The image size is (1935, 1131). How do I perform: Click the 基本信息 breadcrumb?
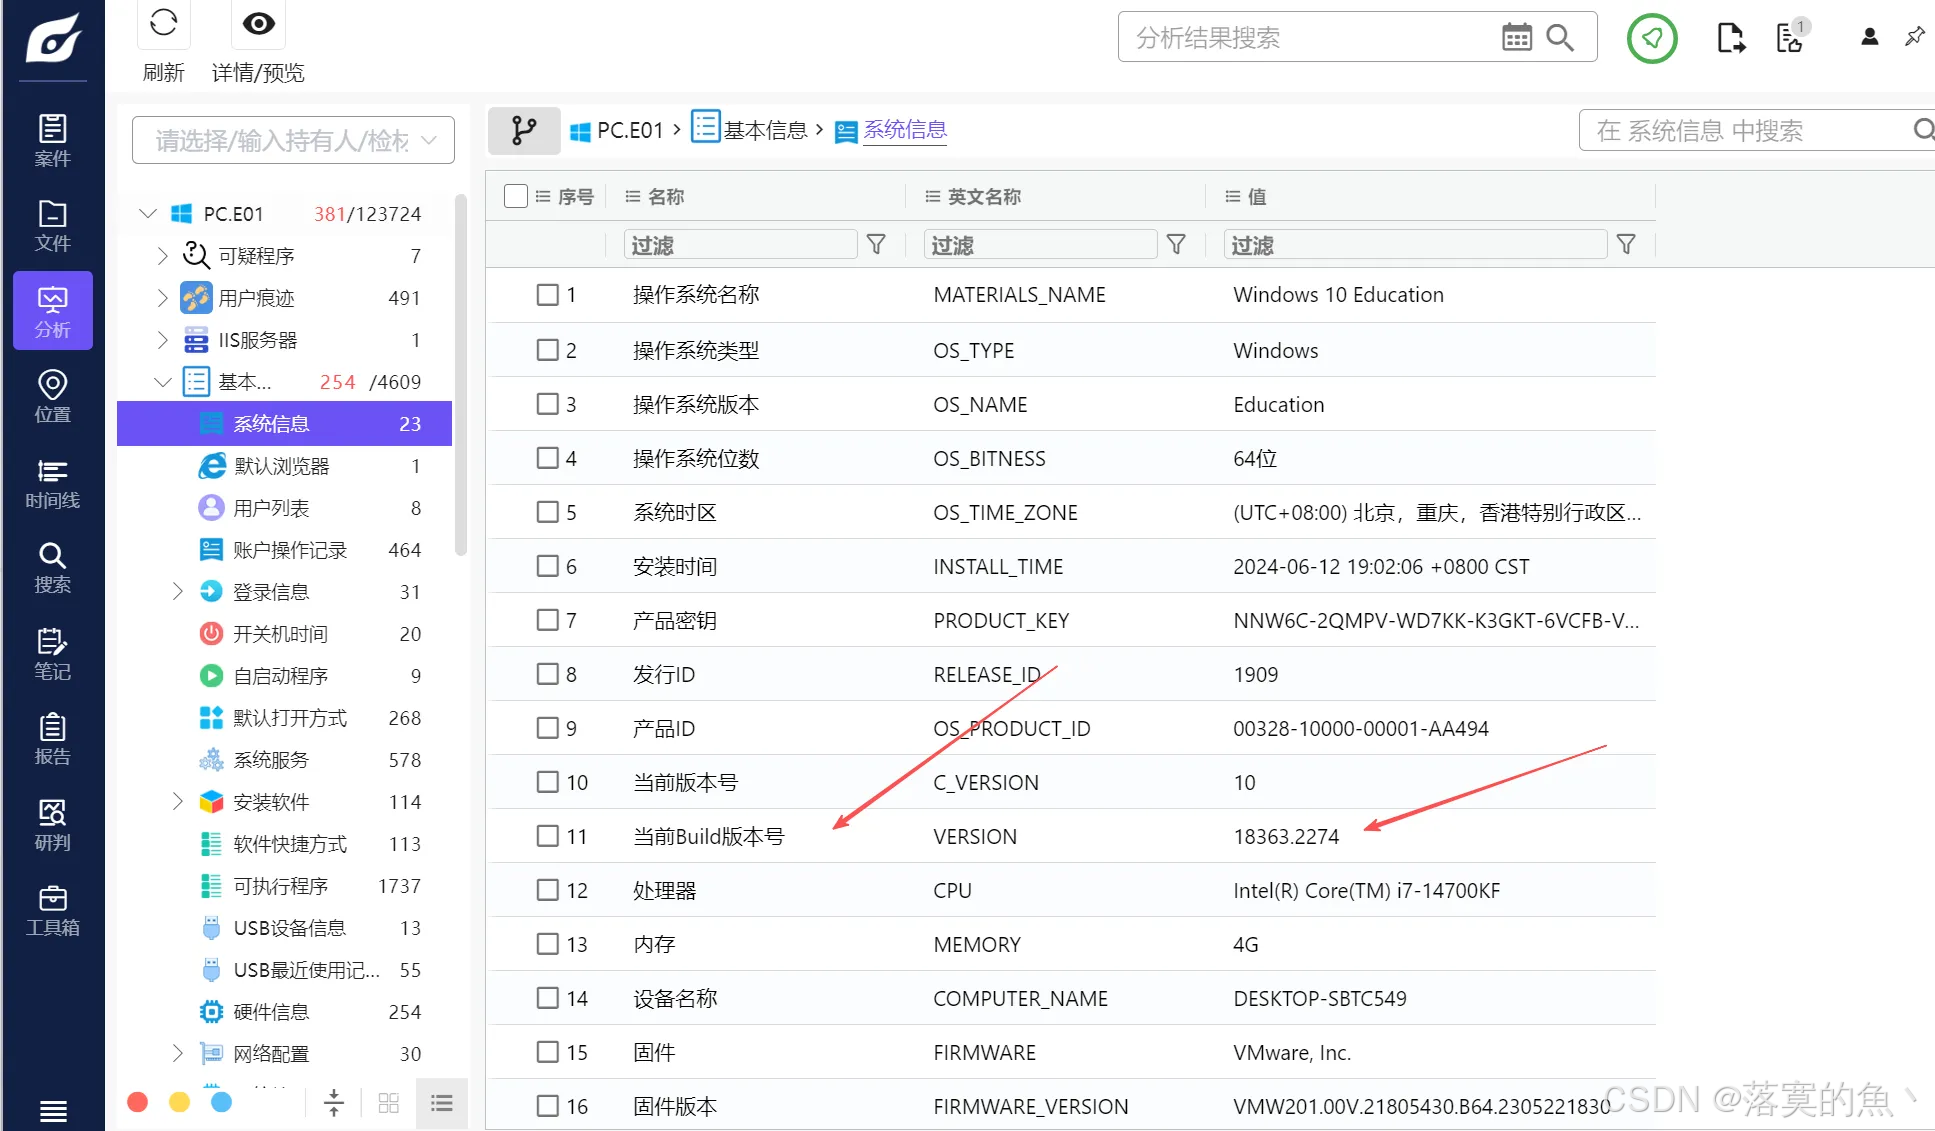click(x=750, y=130)
